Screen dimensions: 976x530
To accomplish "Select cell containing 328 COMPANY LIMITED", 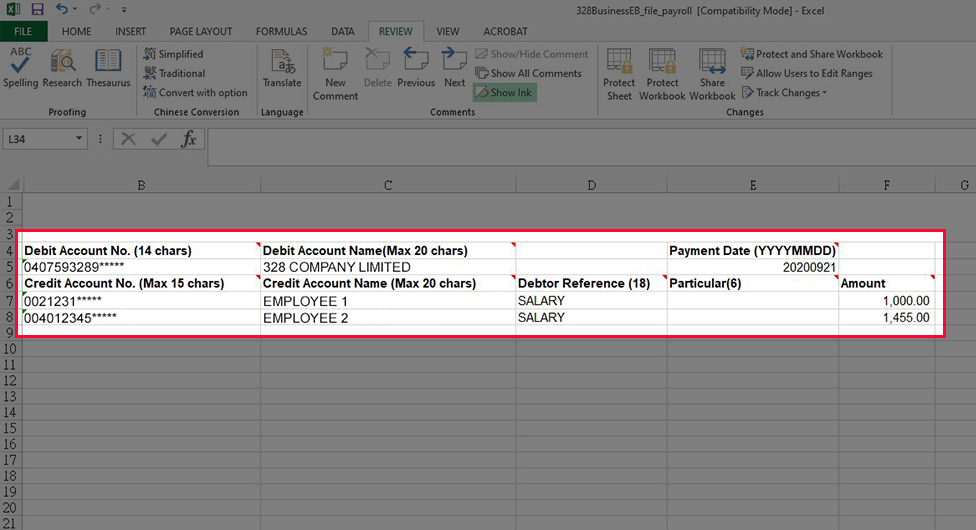I will coord(387,267).
